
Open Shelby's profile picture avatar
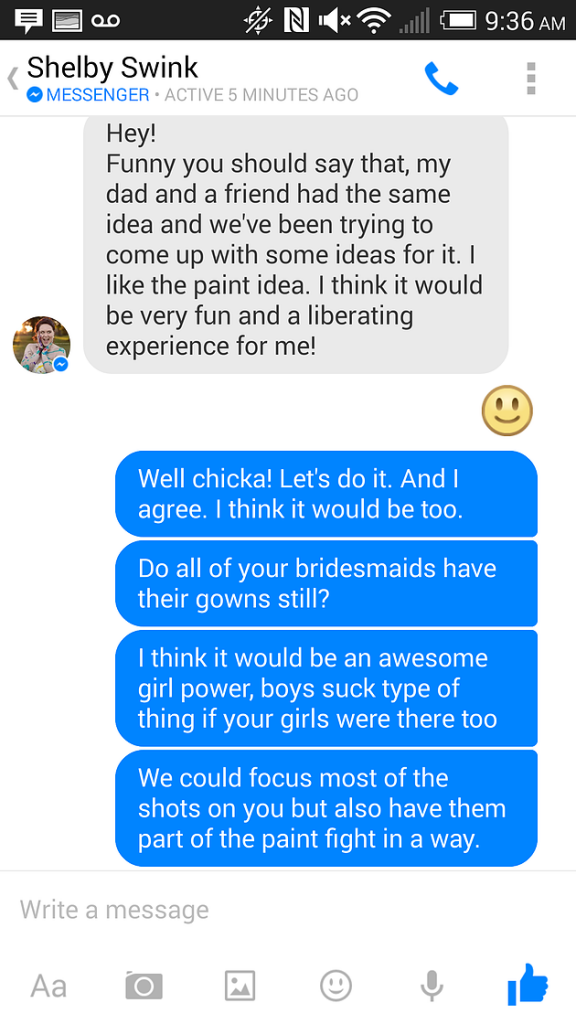(x=41, y=345)
